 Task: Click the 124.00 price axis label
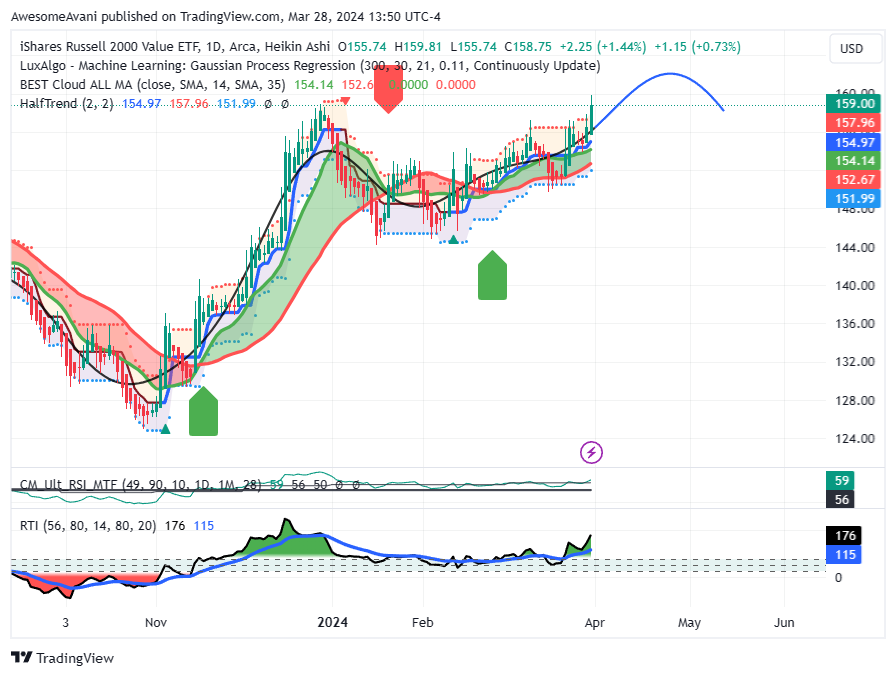[855, 438]
